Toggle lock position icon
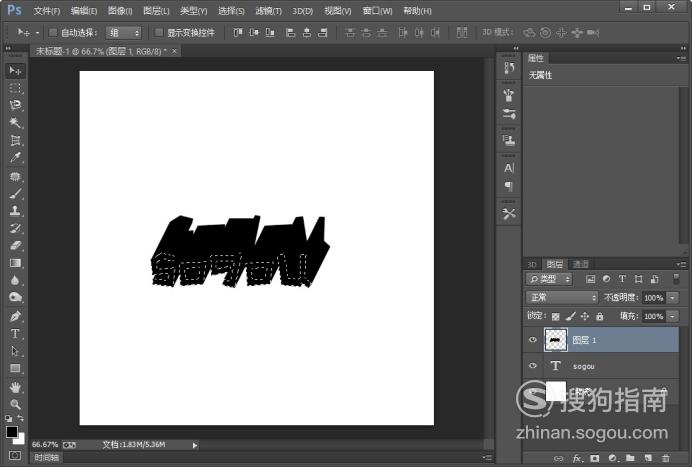Screen dimensions: 692x467 [585, 316]
